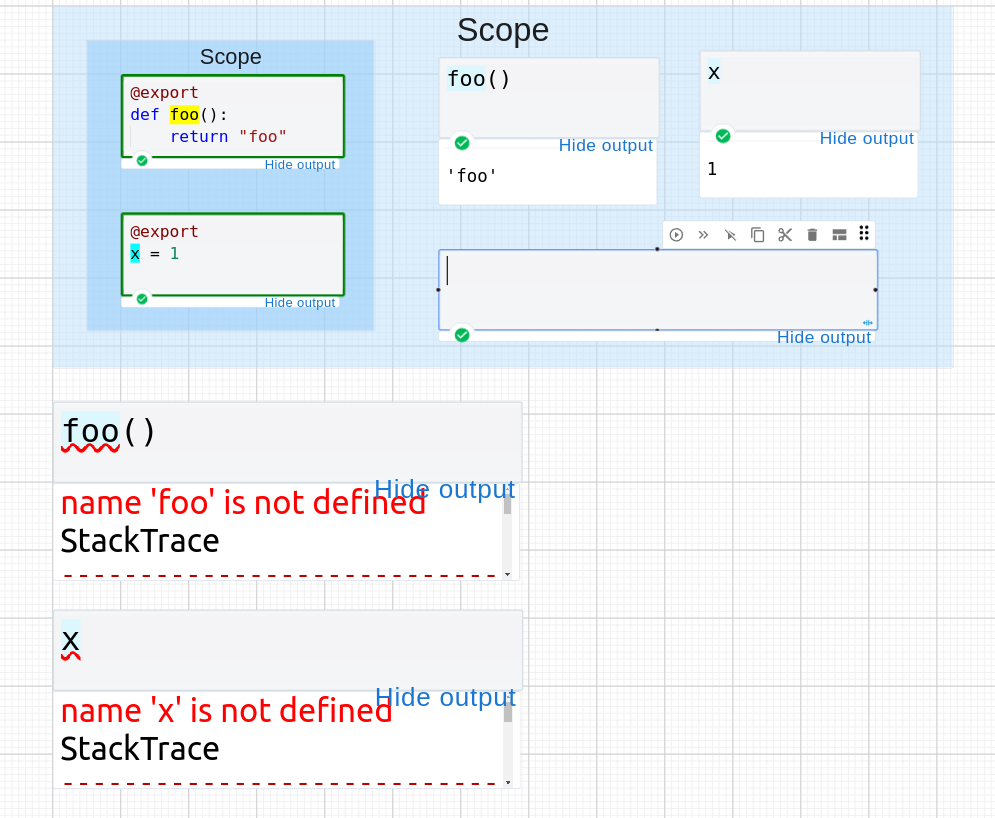Delete the selected cell with trash icon
This screenshot has height=818, width=995.
(x=812, y=235)
